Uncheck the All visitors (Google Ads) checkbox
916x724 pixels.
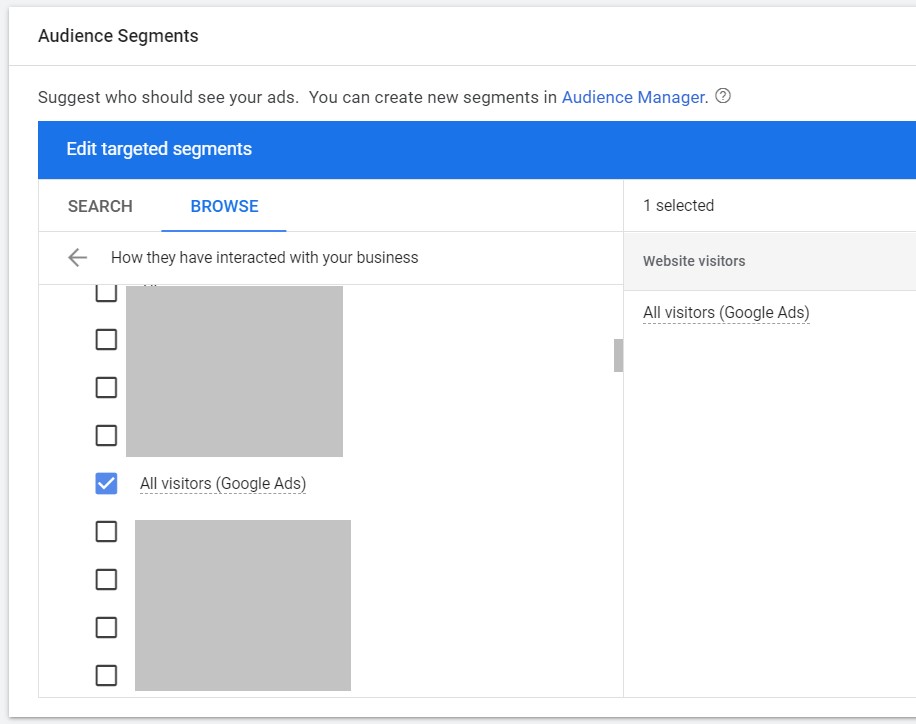[105, 483]
